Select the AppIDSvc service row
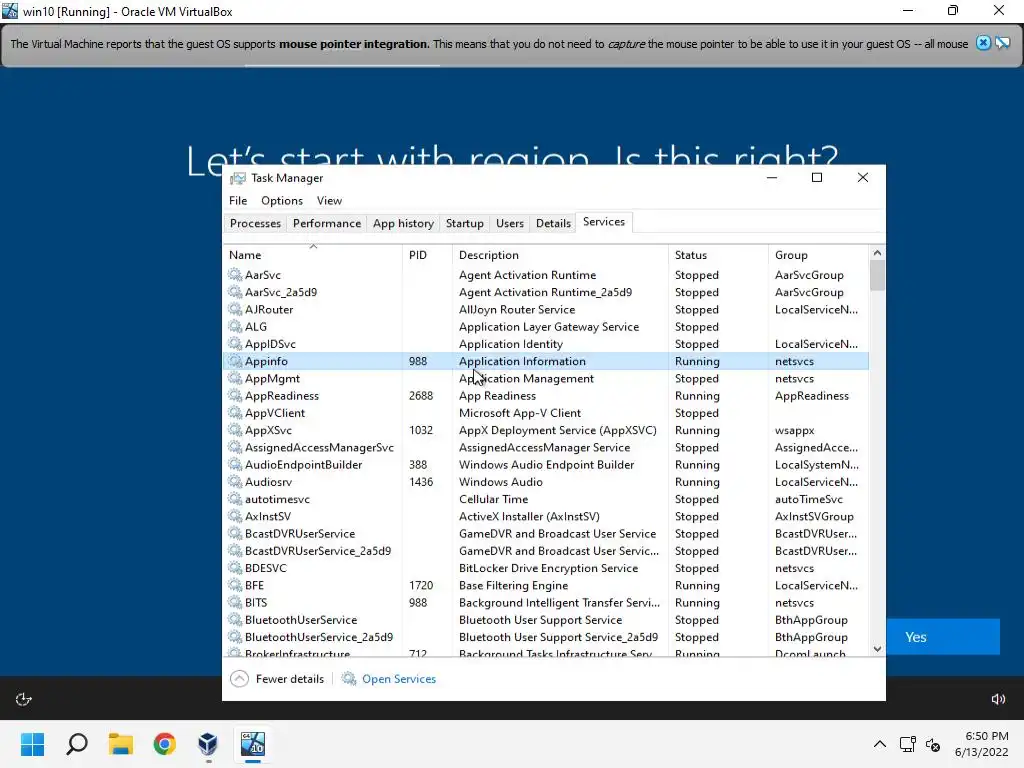The height and width of the screenshot is (768, 1024). point(546,344)
